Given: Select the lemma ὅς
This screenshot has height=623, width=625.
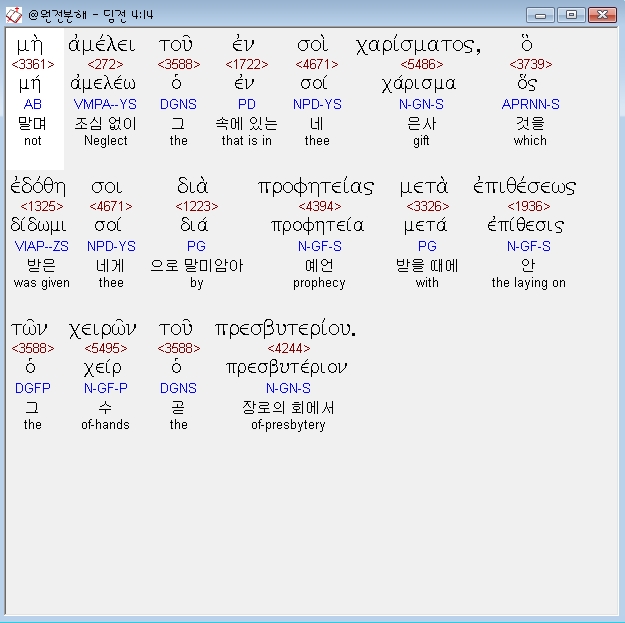Looking at the screenshot, I should (x=527, y=83).
